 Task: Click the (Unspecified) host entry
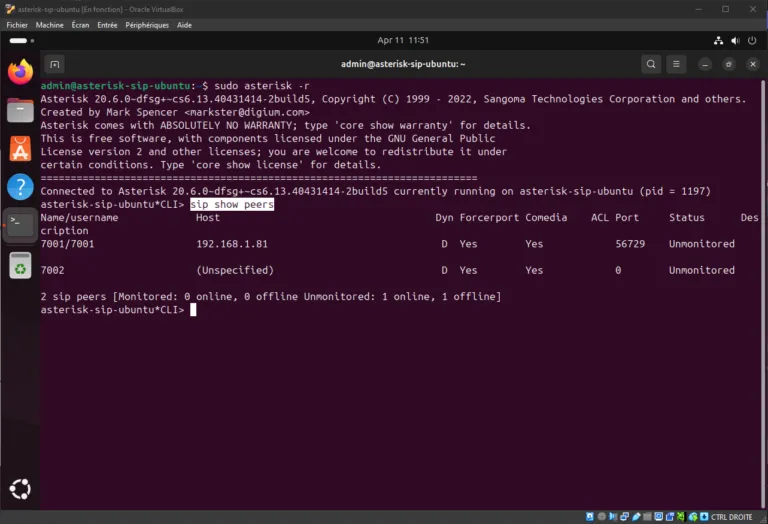235,270
